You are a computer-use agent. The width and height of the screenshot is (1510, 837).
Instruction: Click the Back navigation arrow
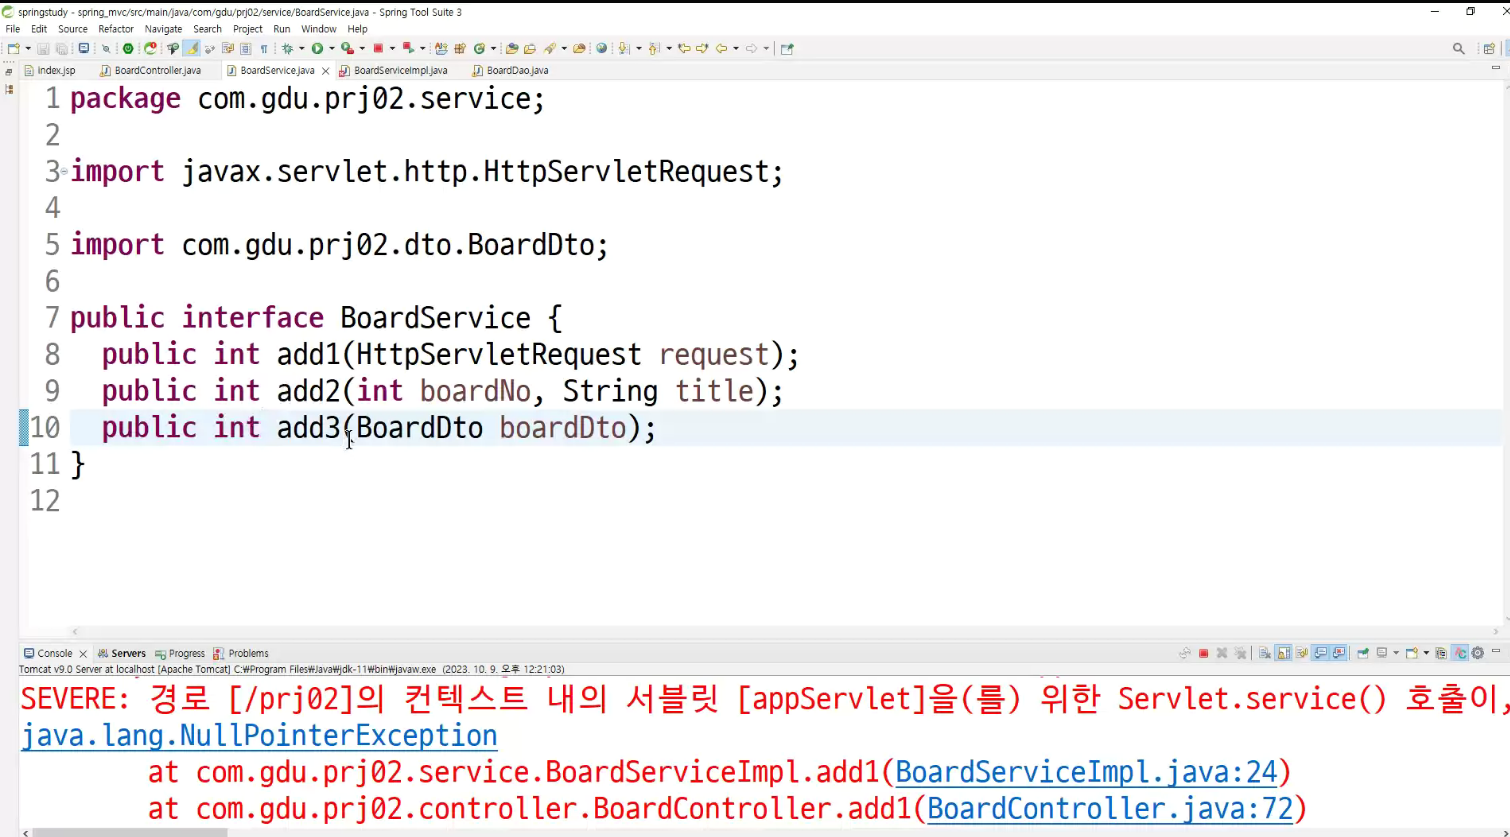(x=720, y=48)
